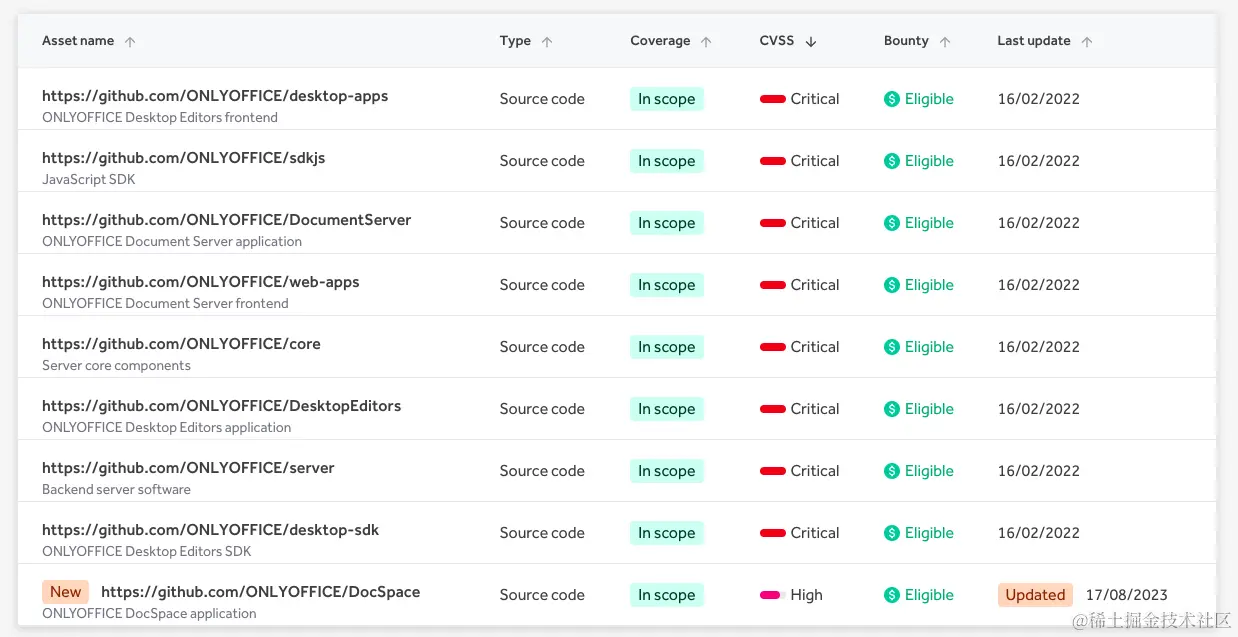Click the sort arrow beside Last update

pyautogui.click(x=1089, y=41)
